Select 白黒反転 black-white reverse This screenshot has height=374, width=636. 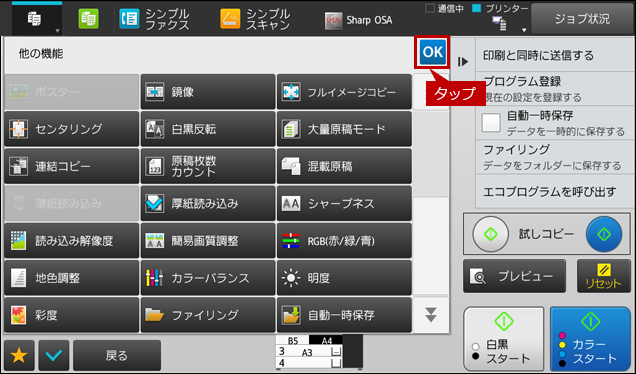[x=208, y=129]
